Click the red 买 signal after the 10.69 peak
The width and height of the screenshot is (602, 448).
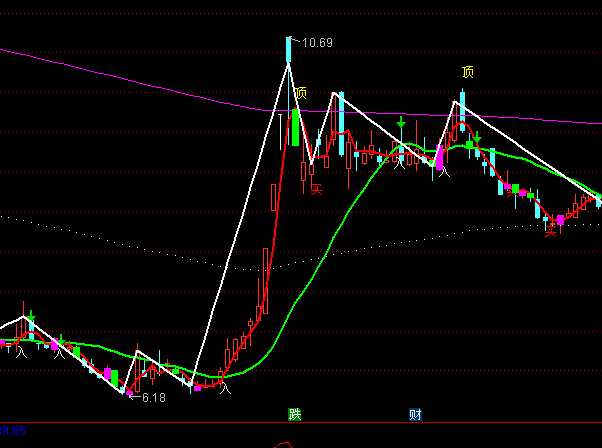click(x=317, y=187)
